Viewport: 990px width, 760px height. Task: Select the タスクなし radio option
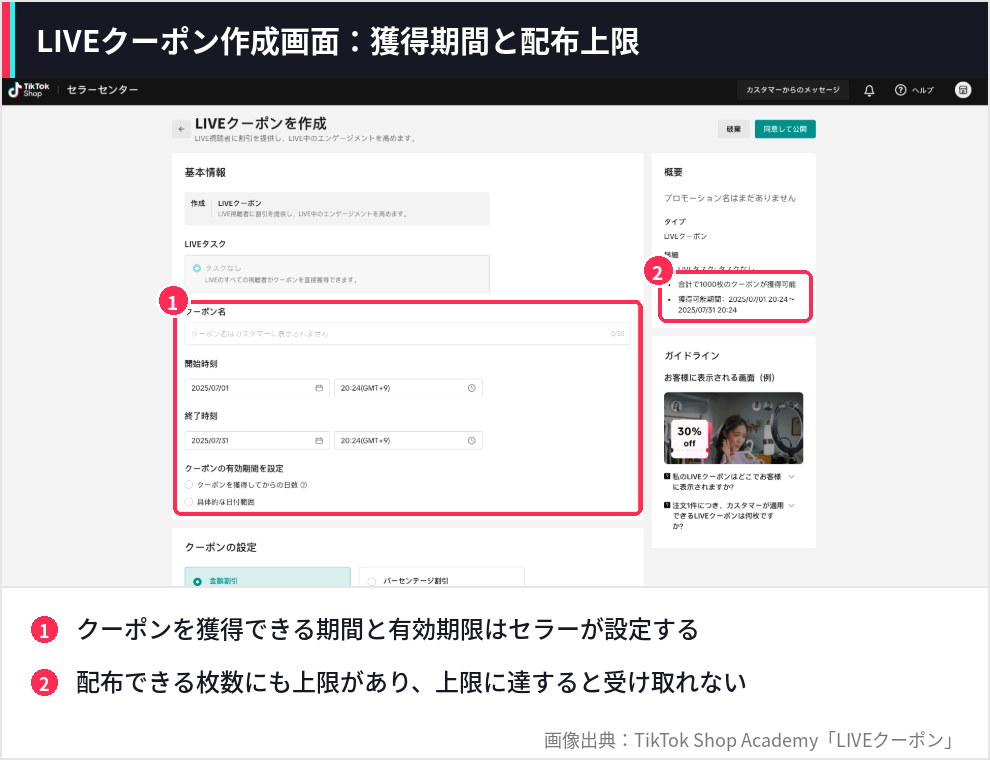point(197,268)
